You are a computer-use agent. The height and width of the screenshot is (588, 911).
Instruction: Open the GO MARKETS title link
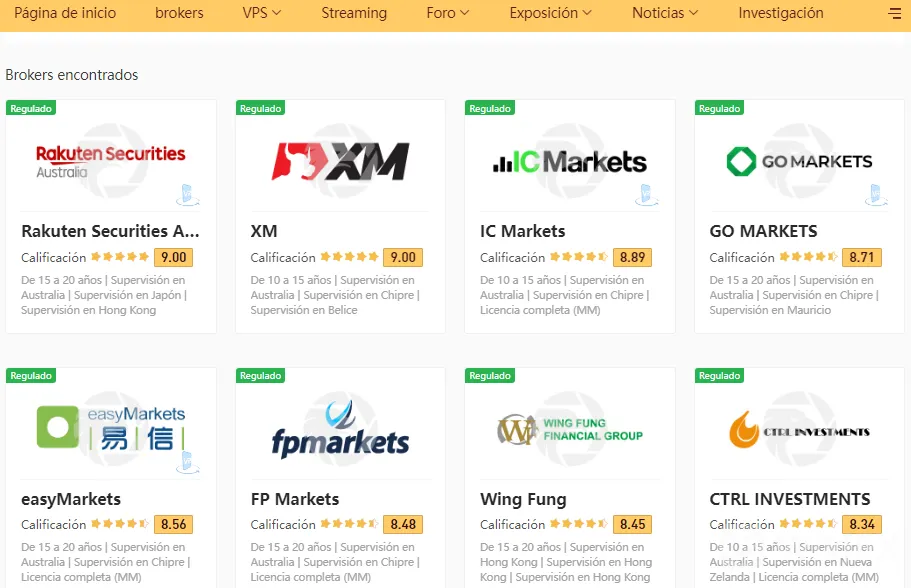763,231
